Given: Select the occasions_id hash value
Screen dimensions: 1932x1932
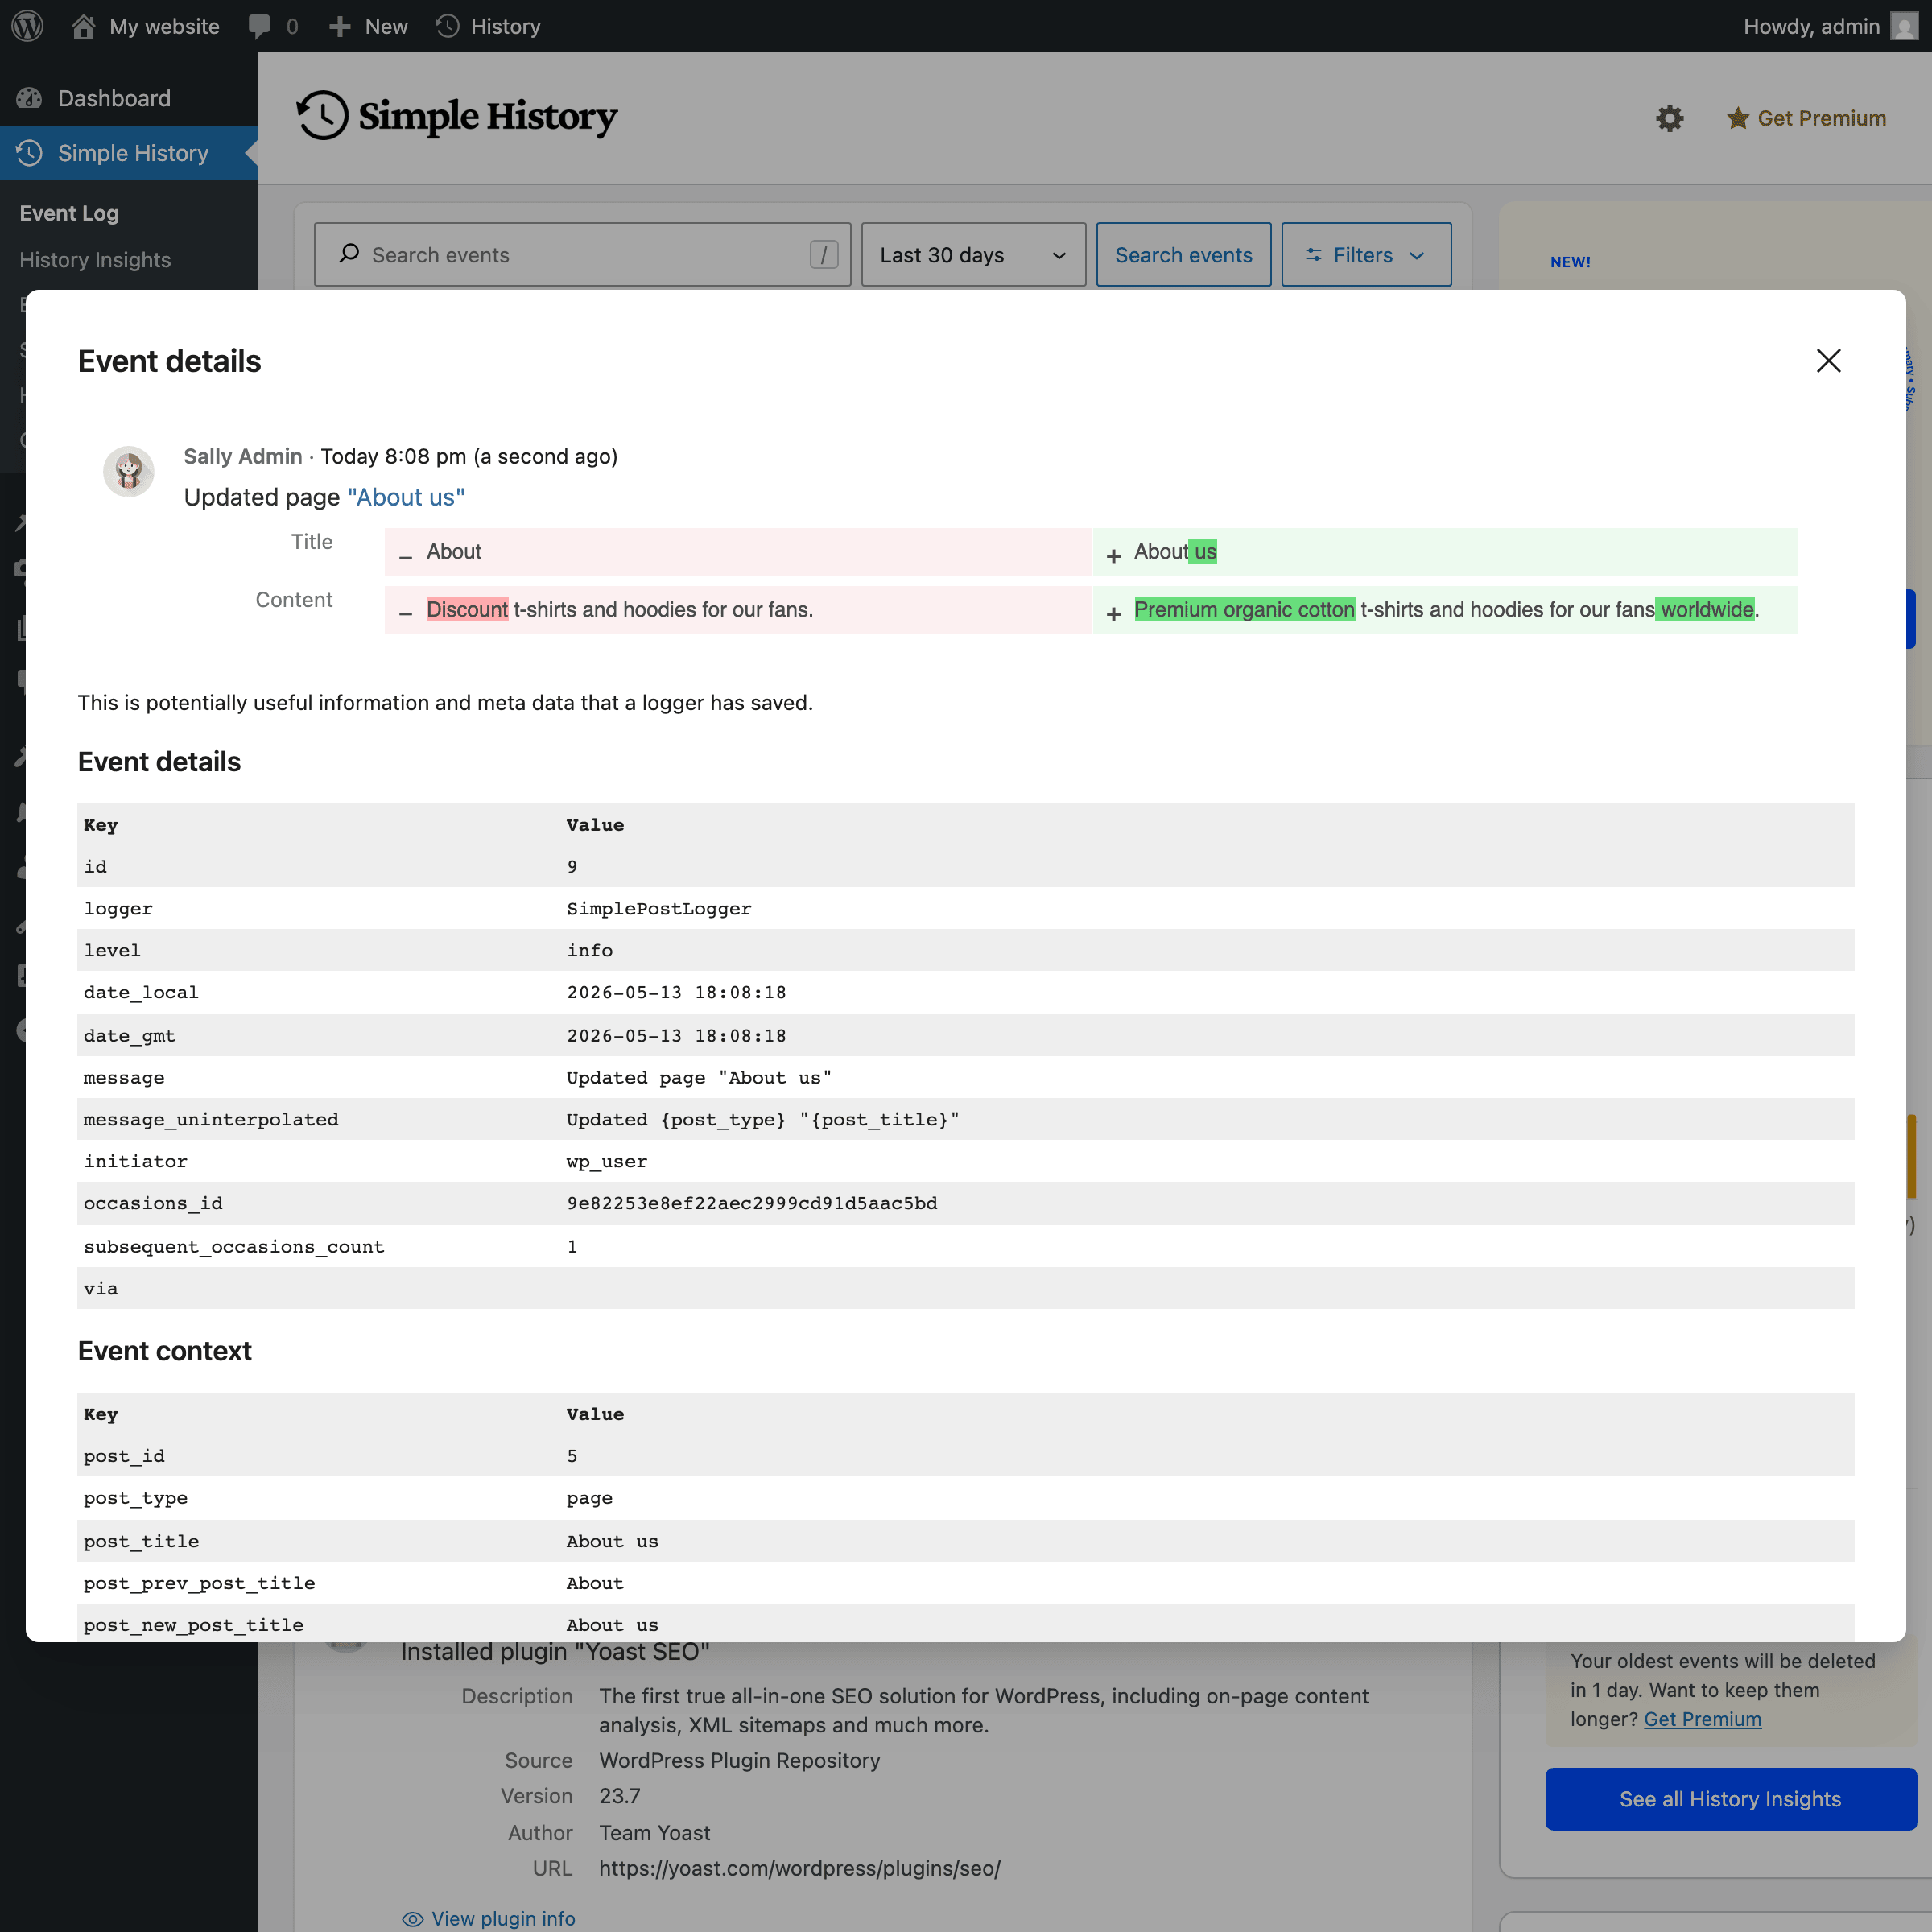Looking at the screenshot, I should [x=752, y=1203].
